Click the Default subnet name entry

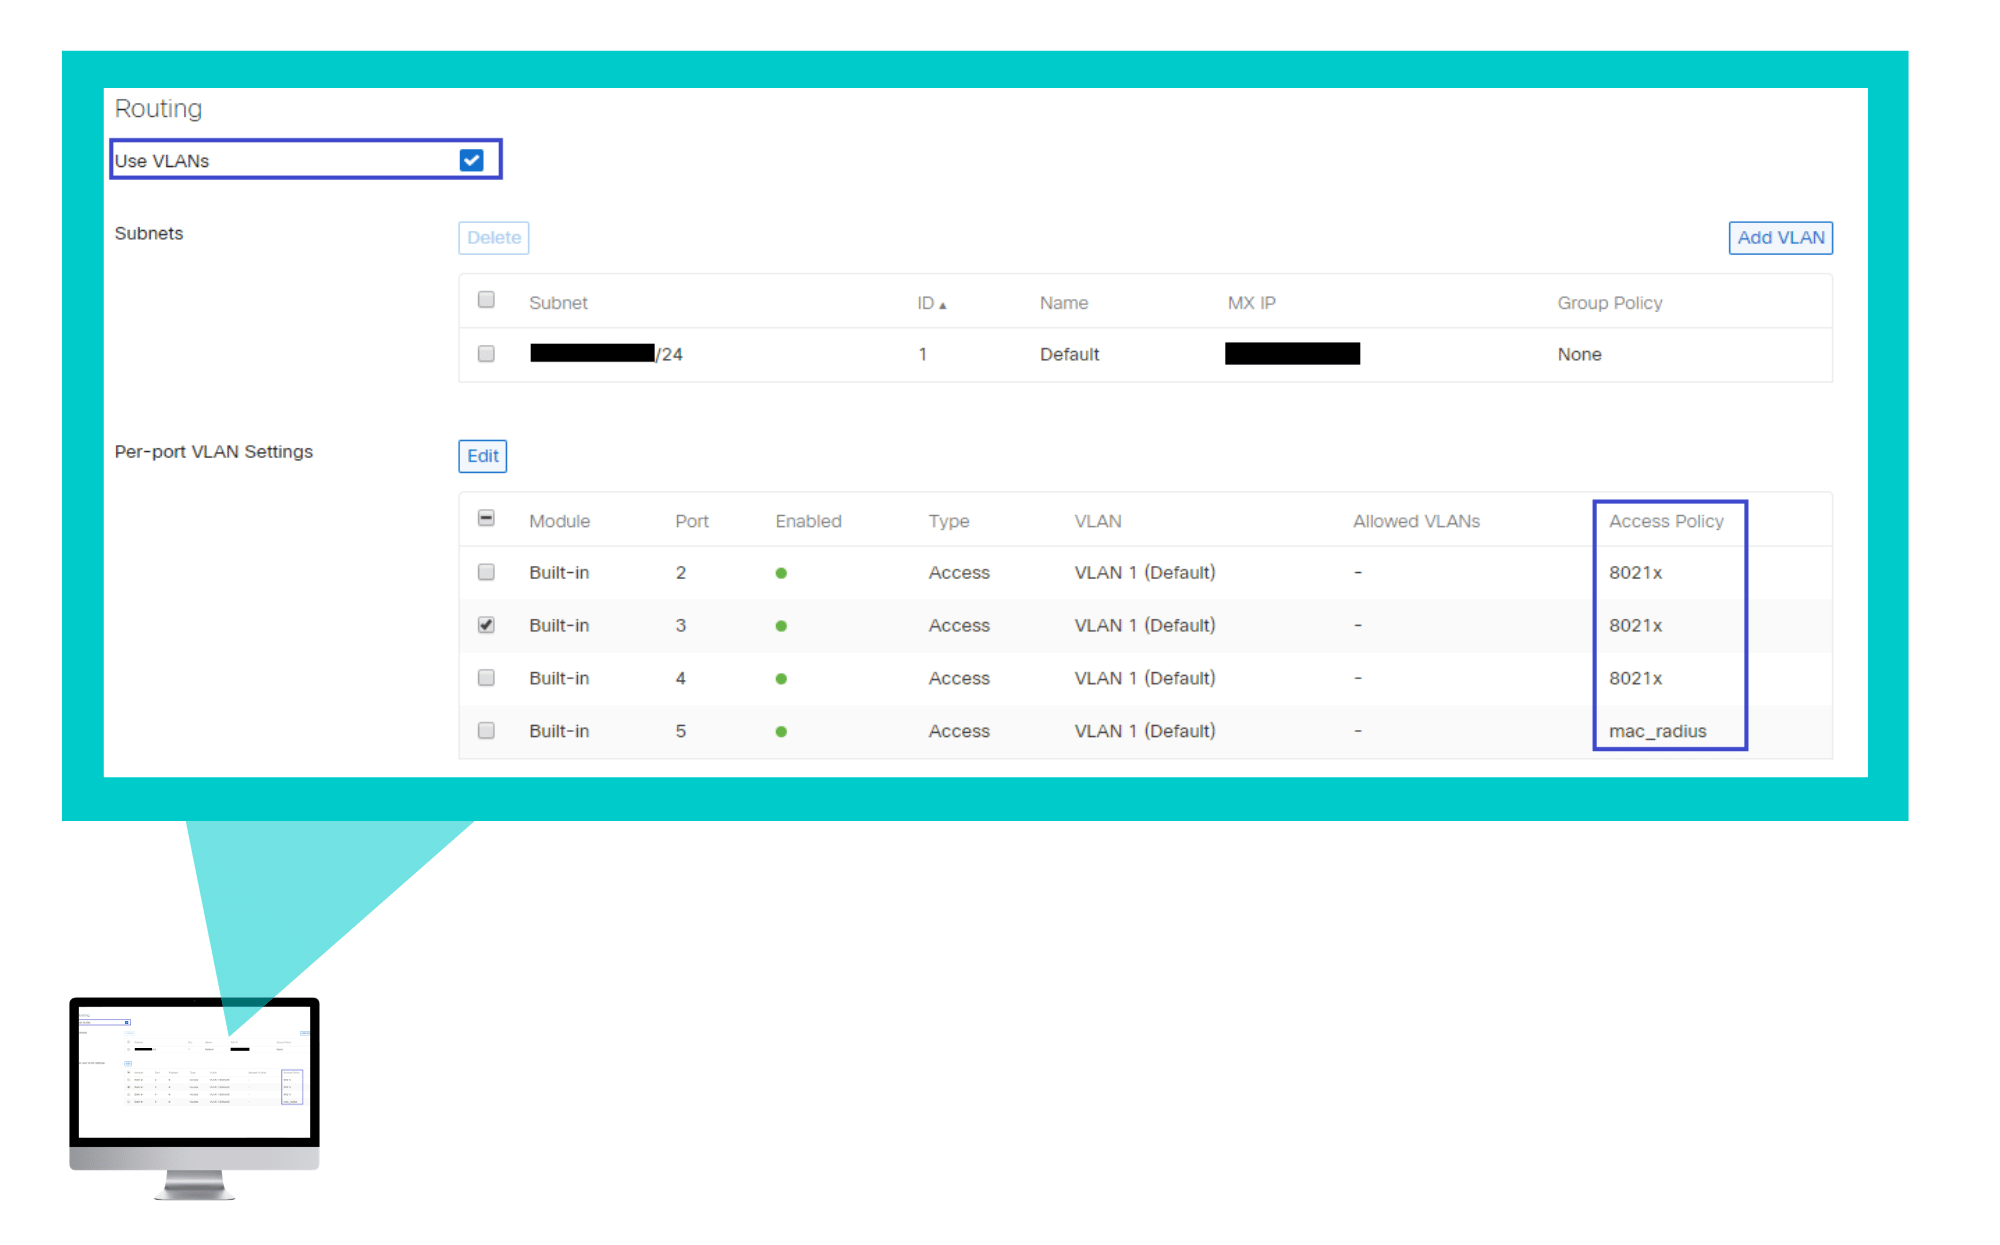click(1069, 353)
